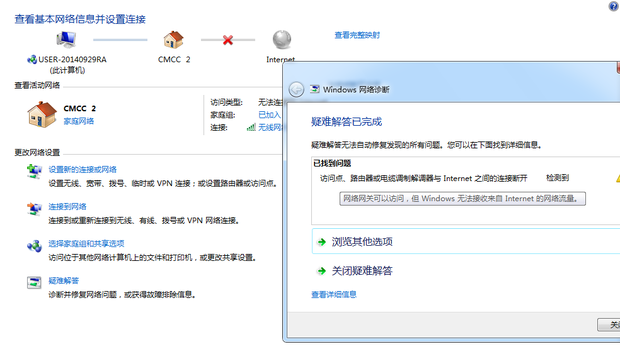Click the Internet globe icon

[x=282, y=40]
